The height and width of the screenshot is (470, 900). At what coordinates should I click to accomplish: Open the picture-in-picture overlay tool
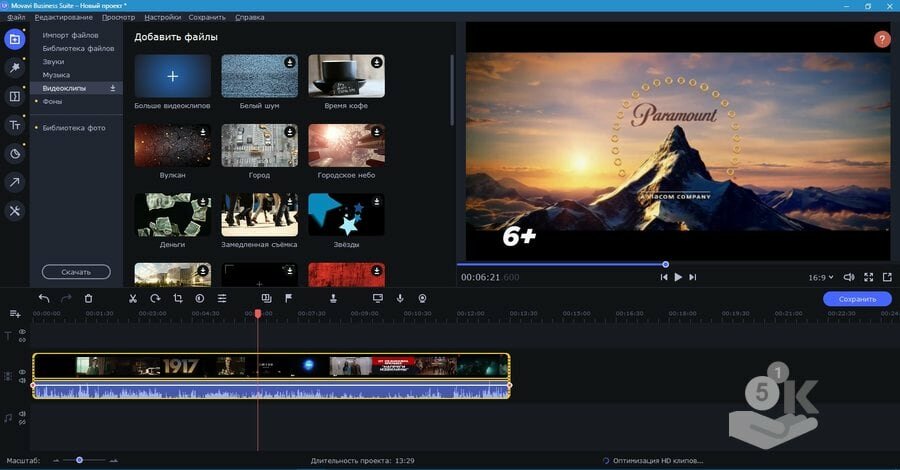(x=266, y=298)
